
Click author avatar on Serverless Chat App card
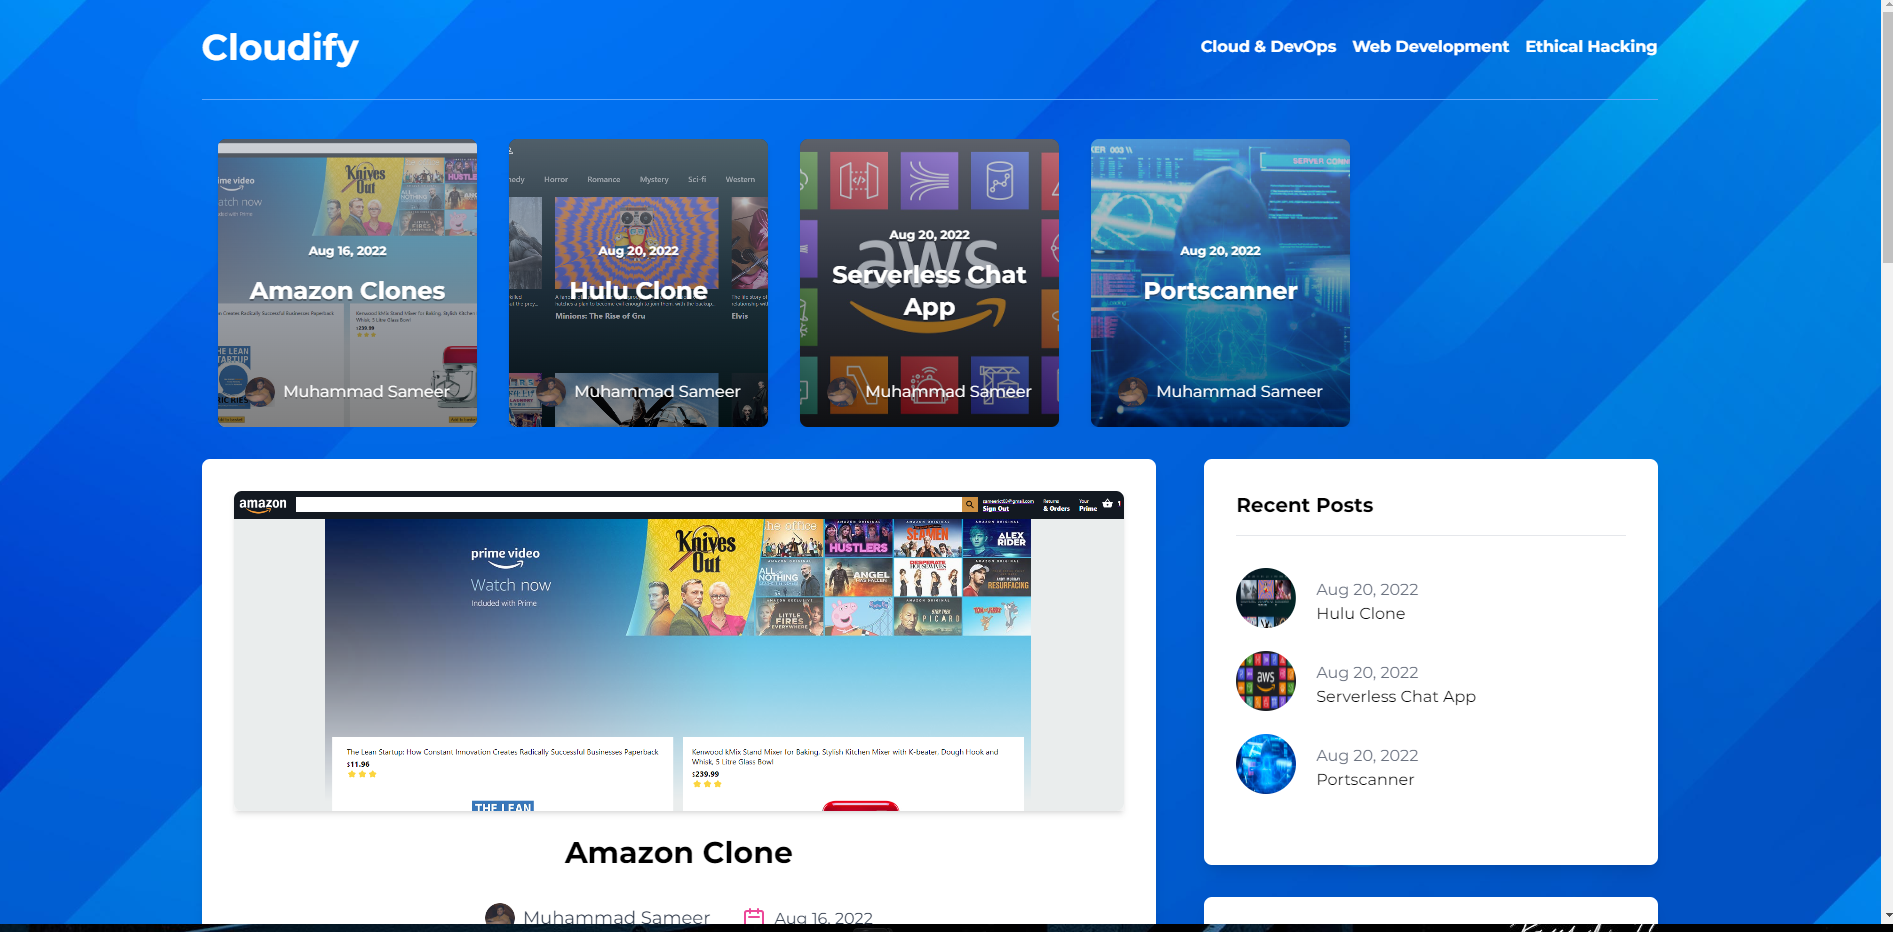click(x=842, y=391)
